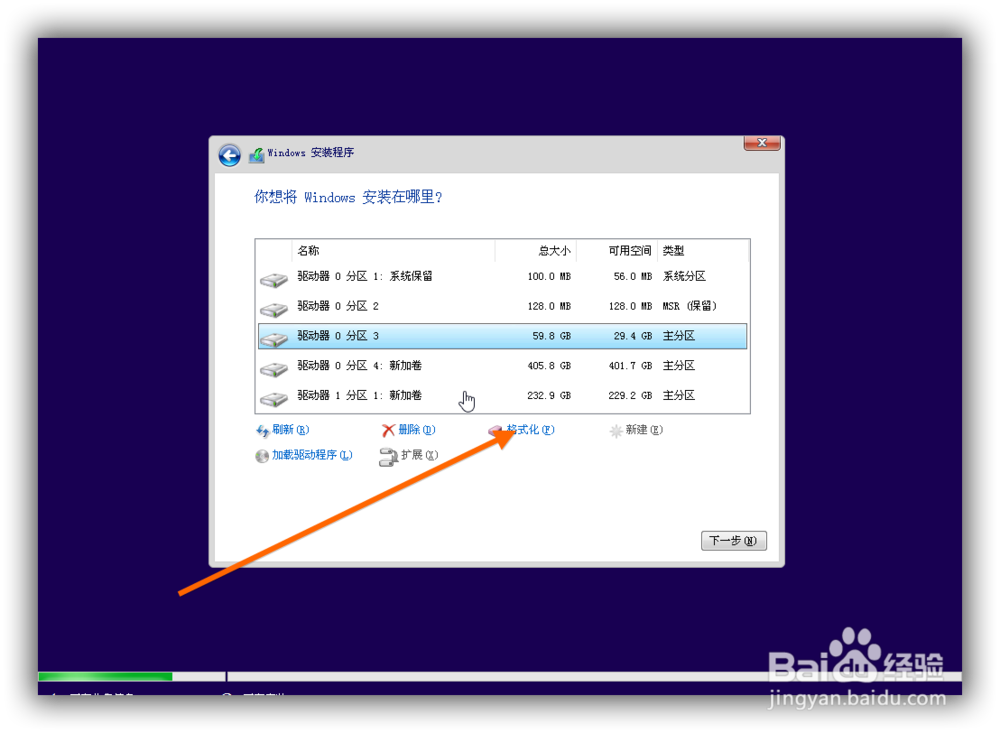Close the Windows 安装程序 dialog

coord(761,143)
